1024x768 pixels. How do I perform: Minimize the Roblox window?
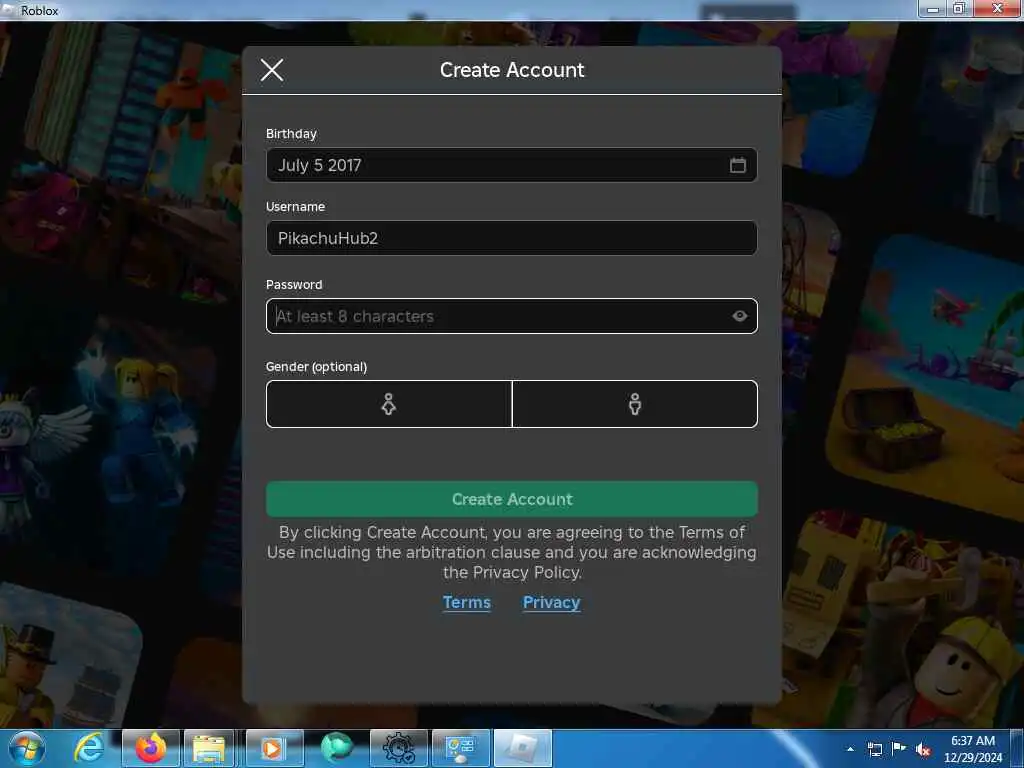click(933, 8)
